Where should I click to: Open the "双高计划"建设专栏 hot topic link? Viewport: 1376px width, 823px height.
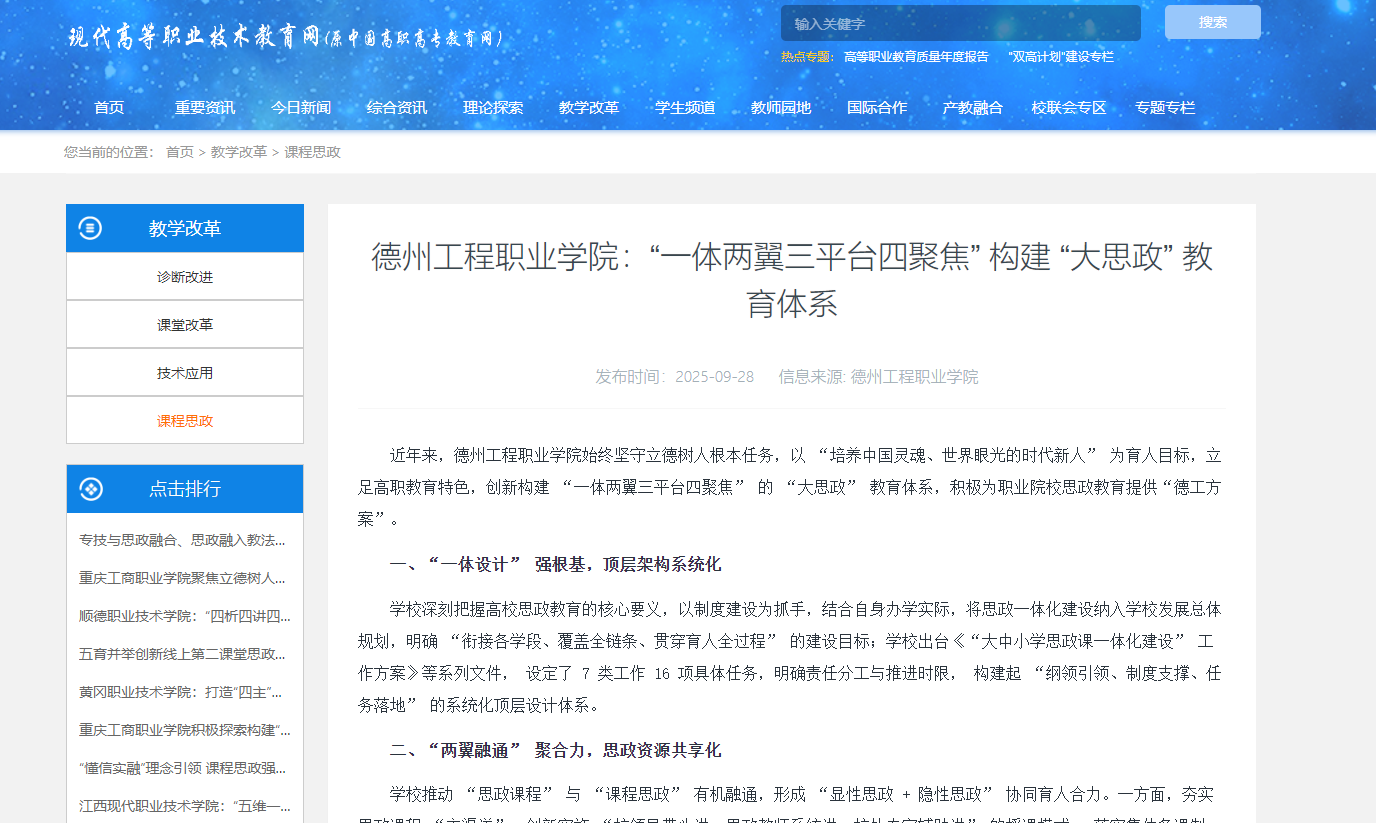tap(1060, 57)
